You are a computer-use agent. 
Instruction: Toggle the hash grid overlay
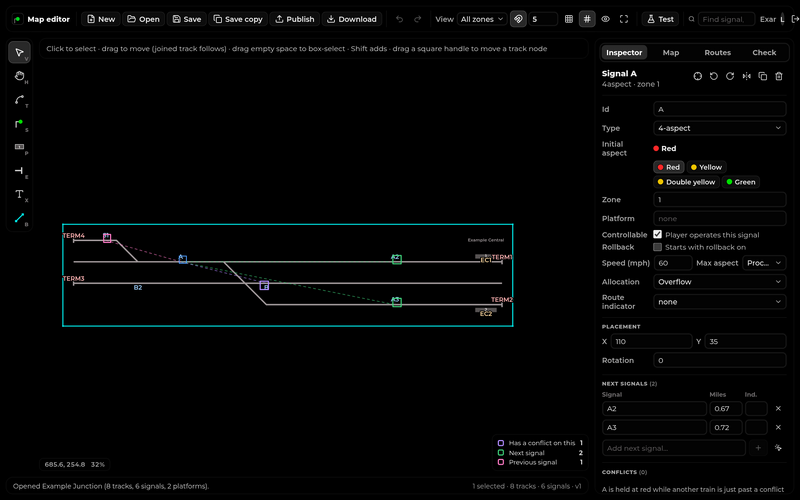click(x=587, y=19)
